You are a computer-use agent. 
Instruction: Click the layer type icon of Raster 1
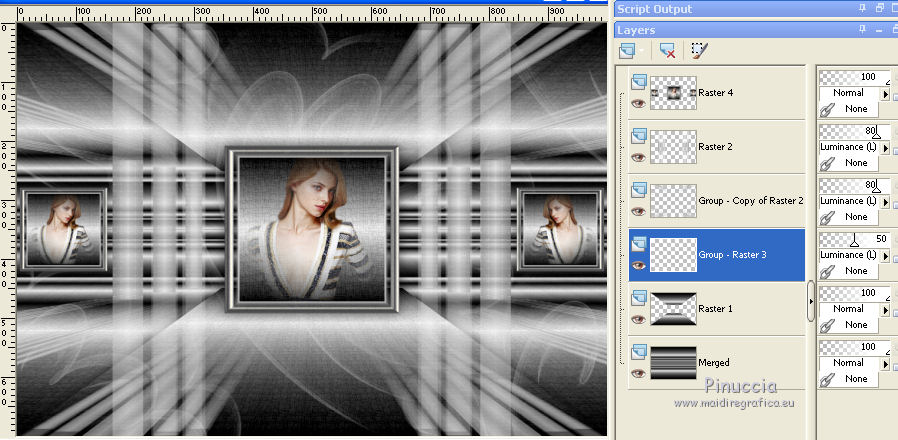point(639,298)
